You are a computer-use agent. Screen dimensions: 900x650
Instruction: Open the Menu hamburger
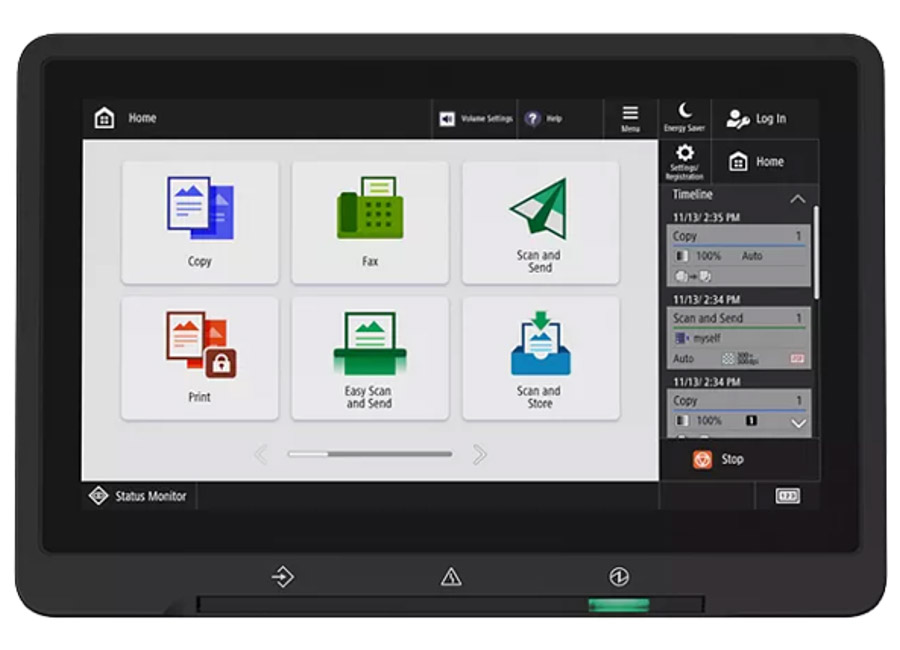631,118
